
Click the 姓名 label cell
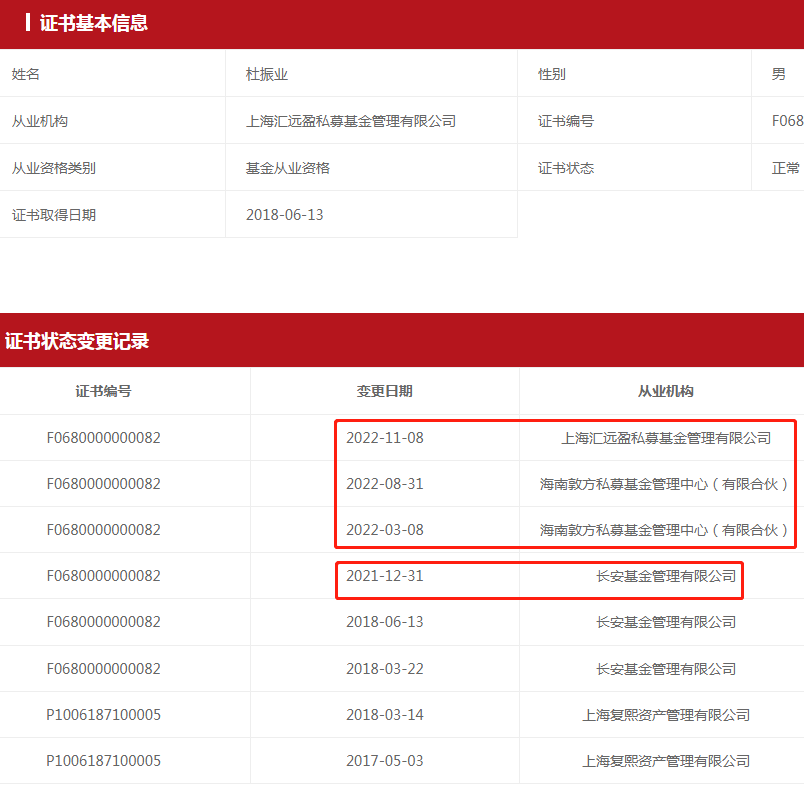[26, 74]
